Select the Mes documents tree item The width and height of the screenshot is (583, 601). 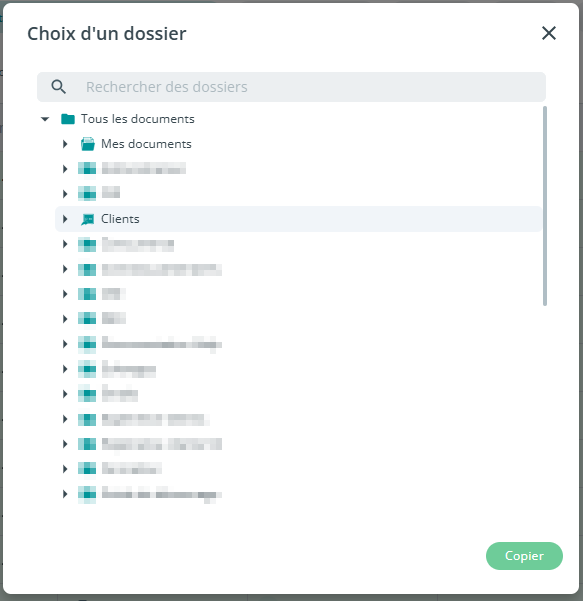146,144
